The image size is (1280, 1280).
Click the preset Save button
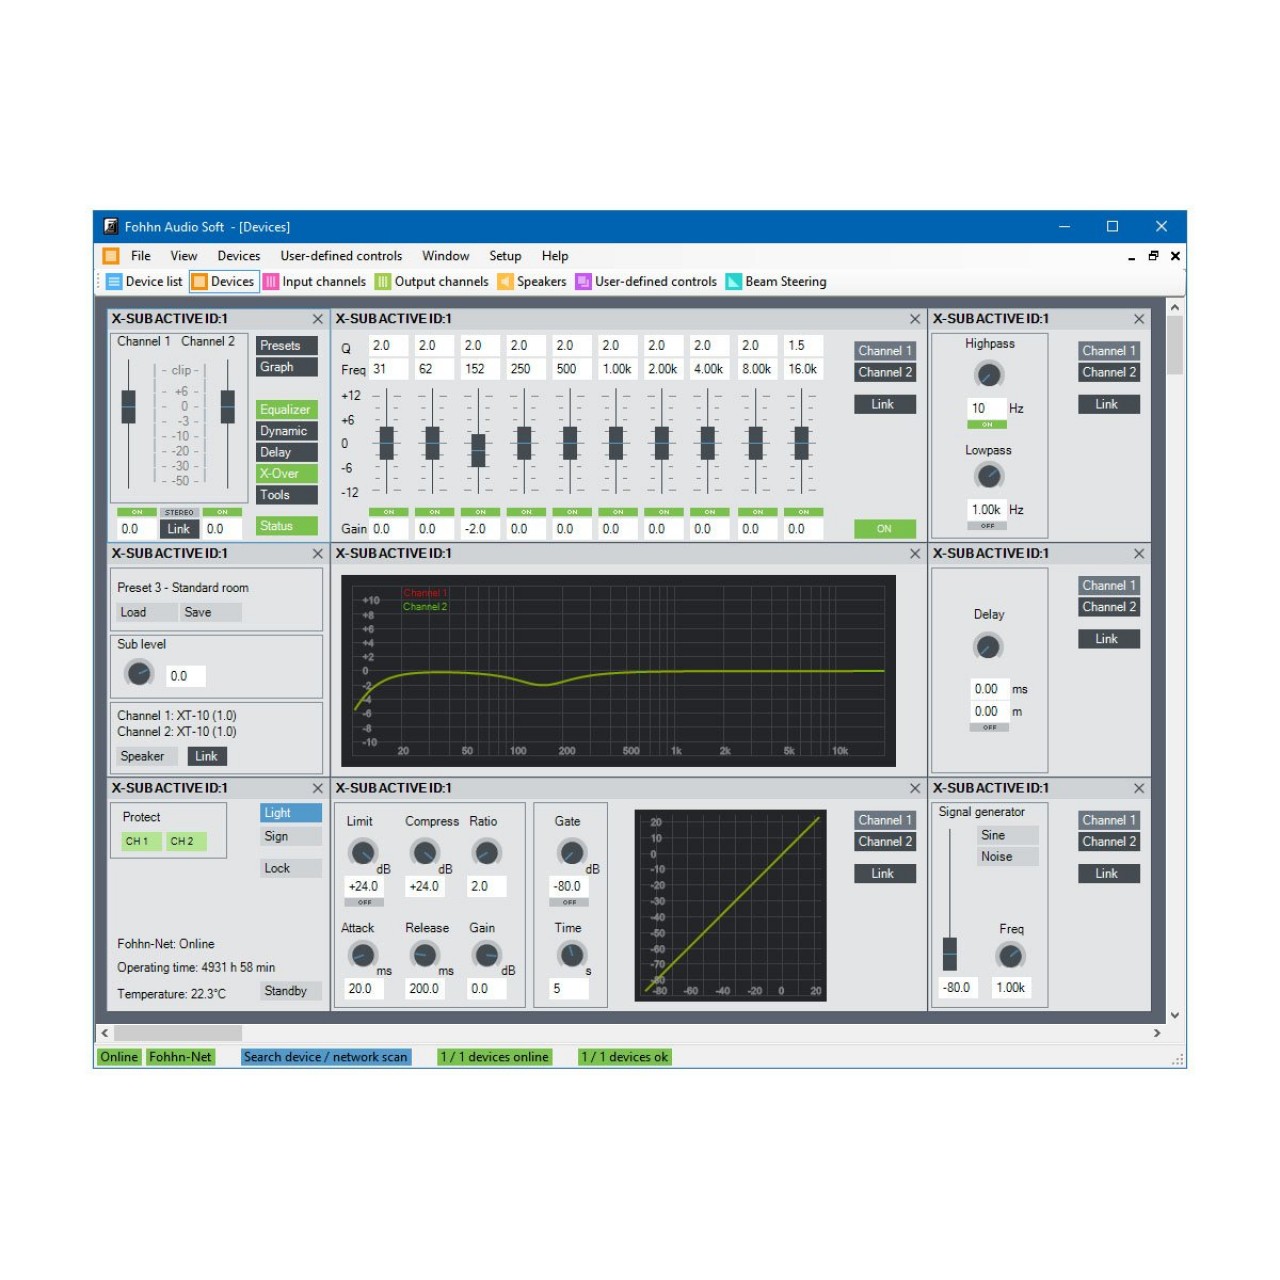[211, 613]
